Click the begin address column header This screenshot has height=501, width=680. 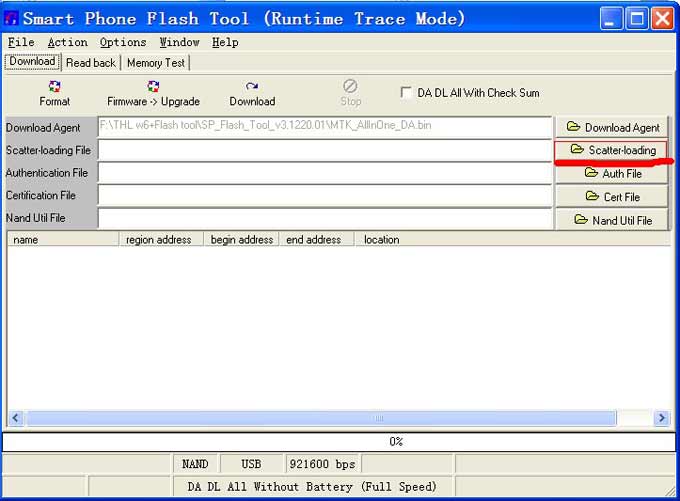coord(241,239)
